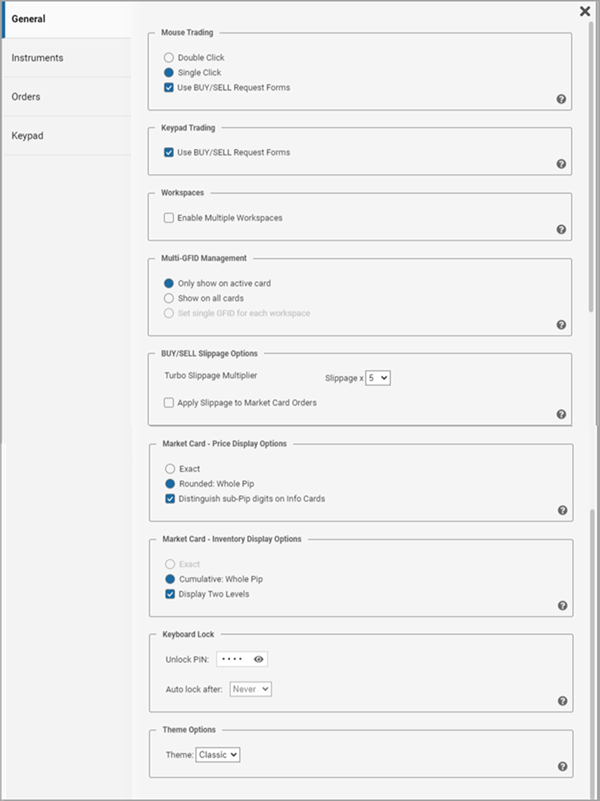Choose Show on all cards option

169,298
